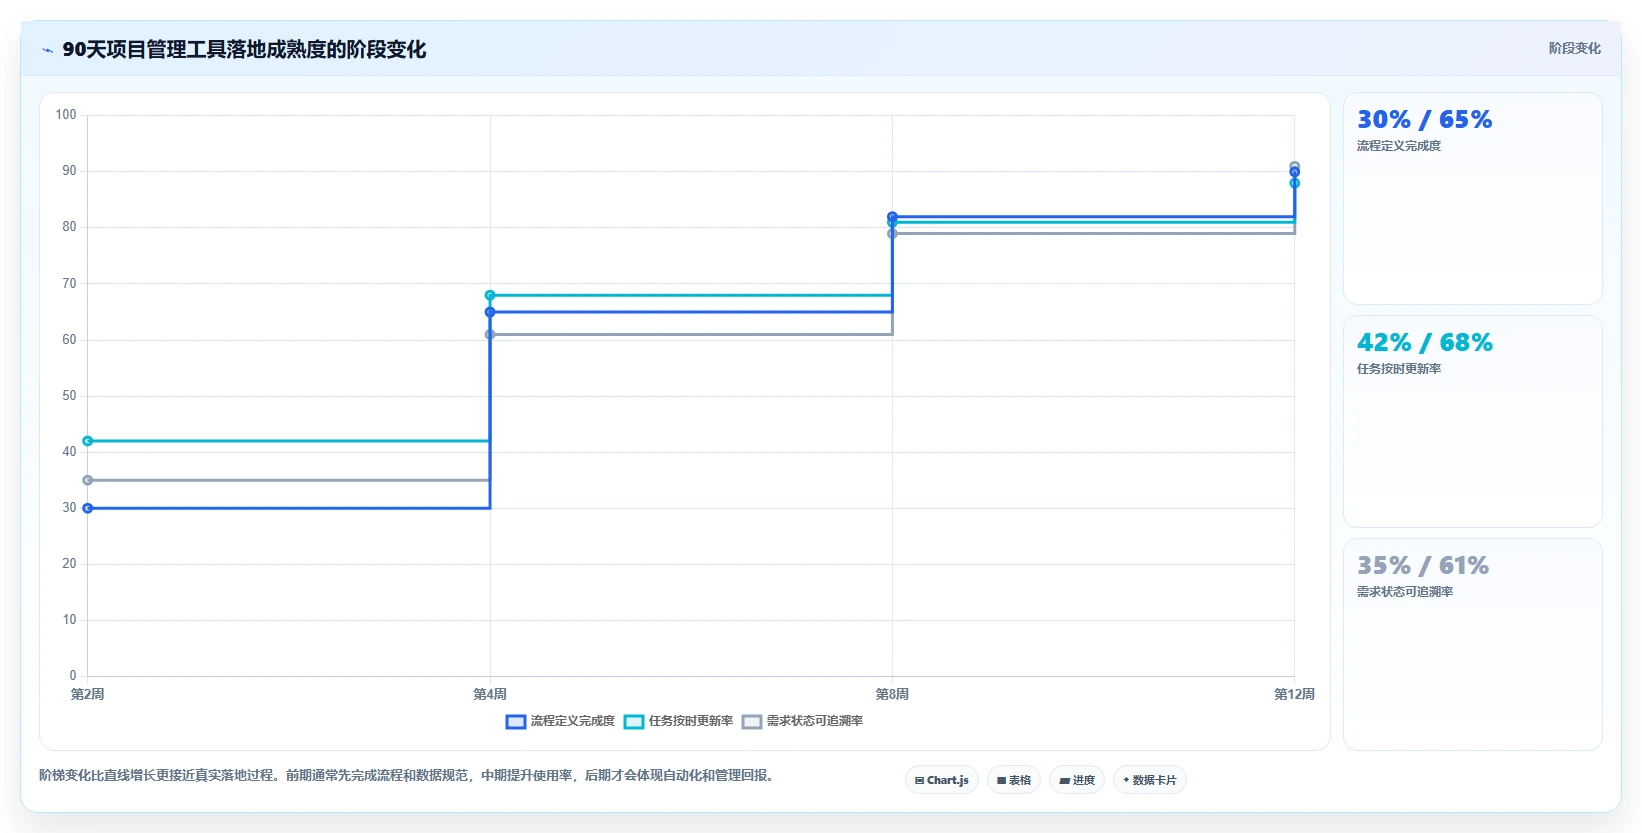Click the 任务按时更新率 legend label

click(691, 721)
